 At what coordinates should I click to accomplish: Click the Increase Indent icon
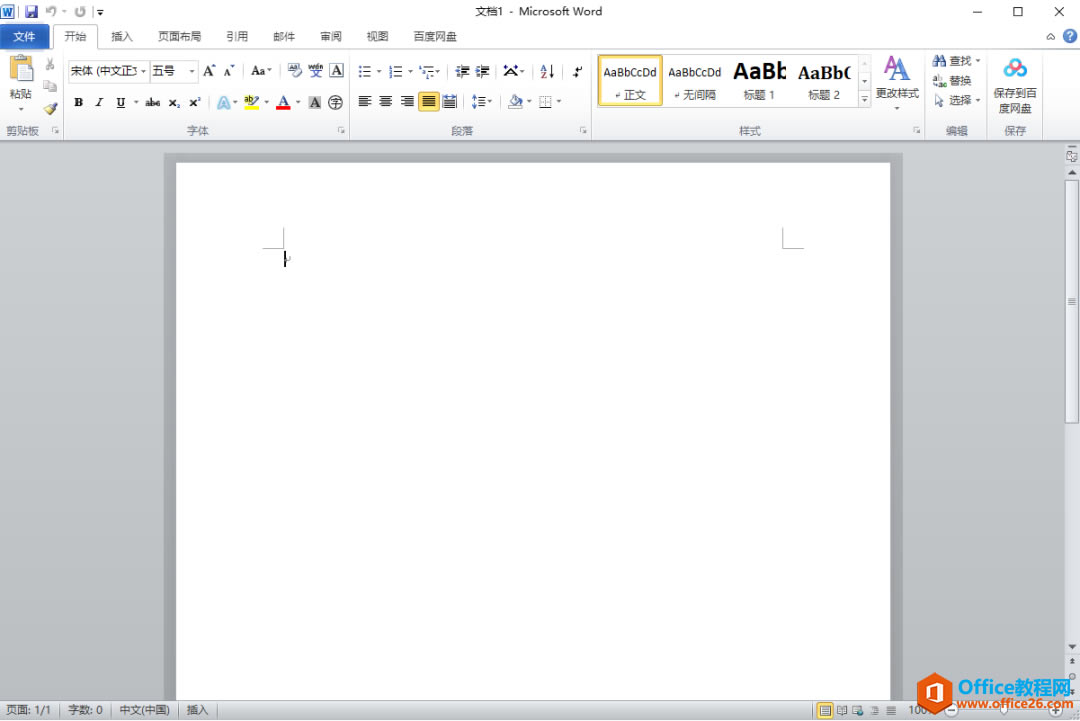pyautogui.click(x=483, y=71)
